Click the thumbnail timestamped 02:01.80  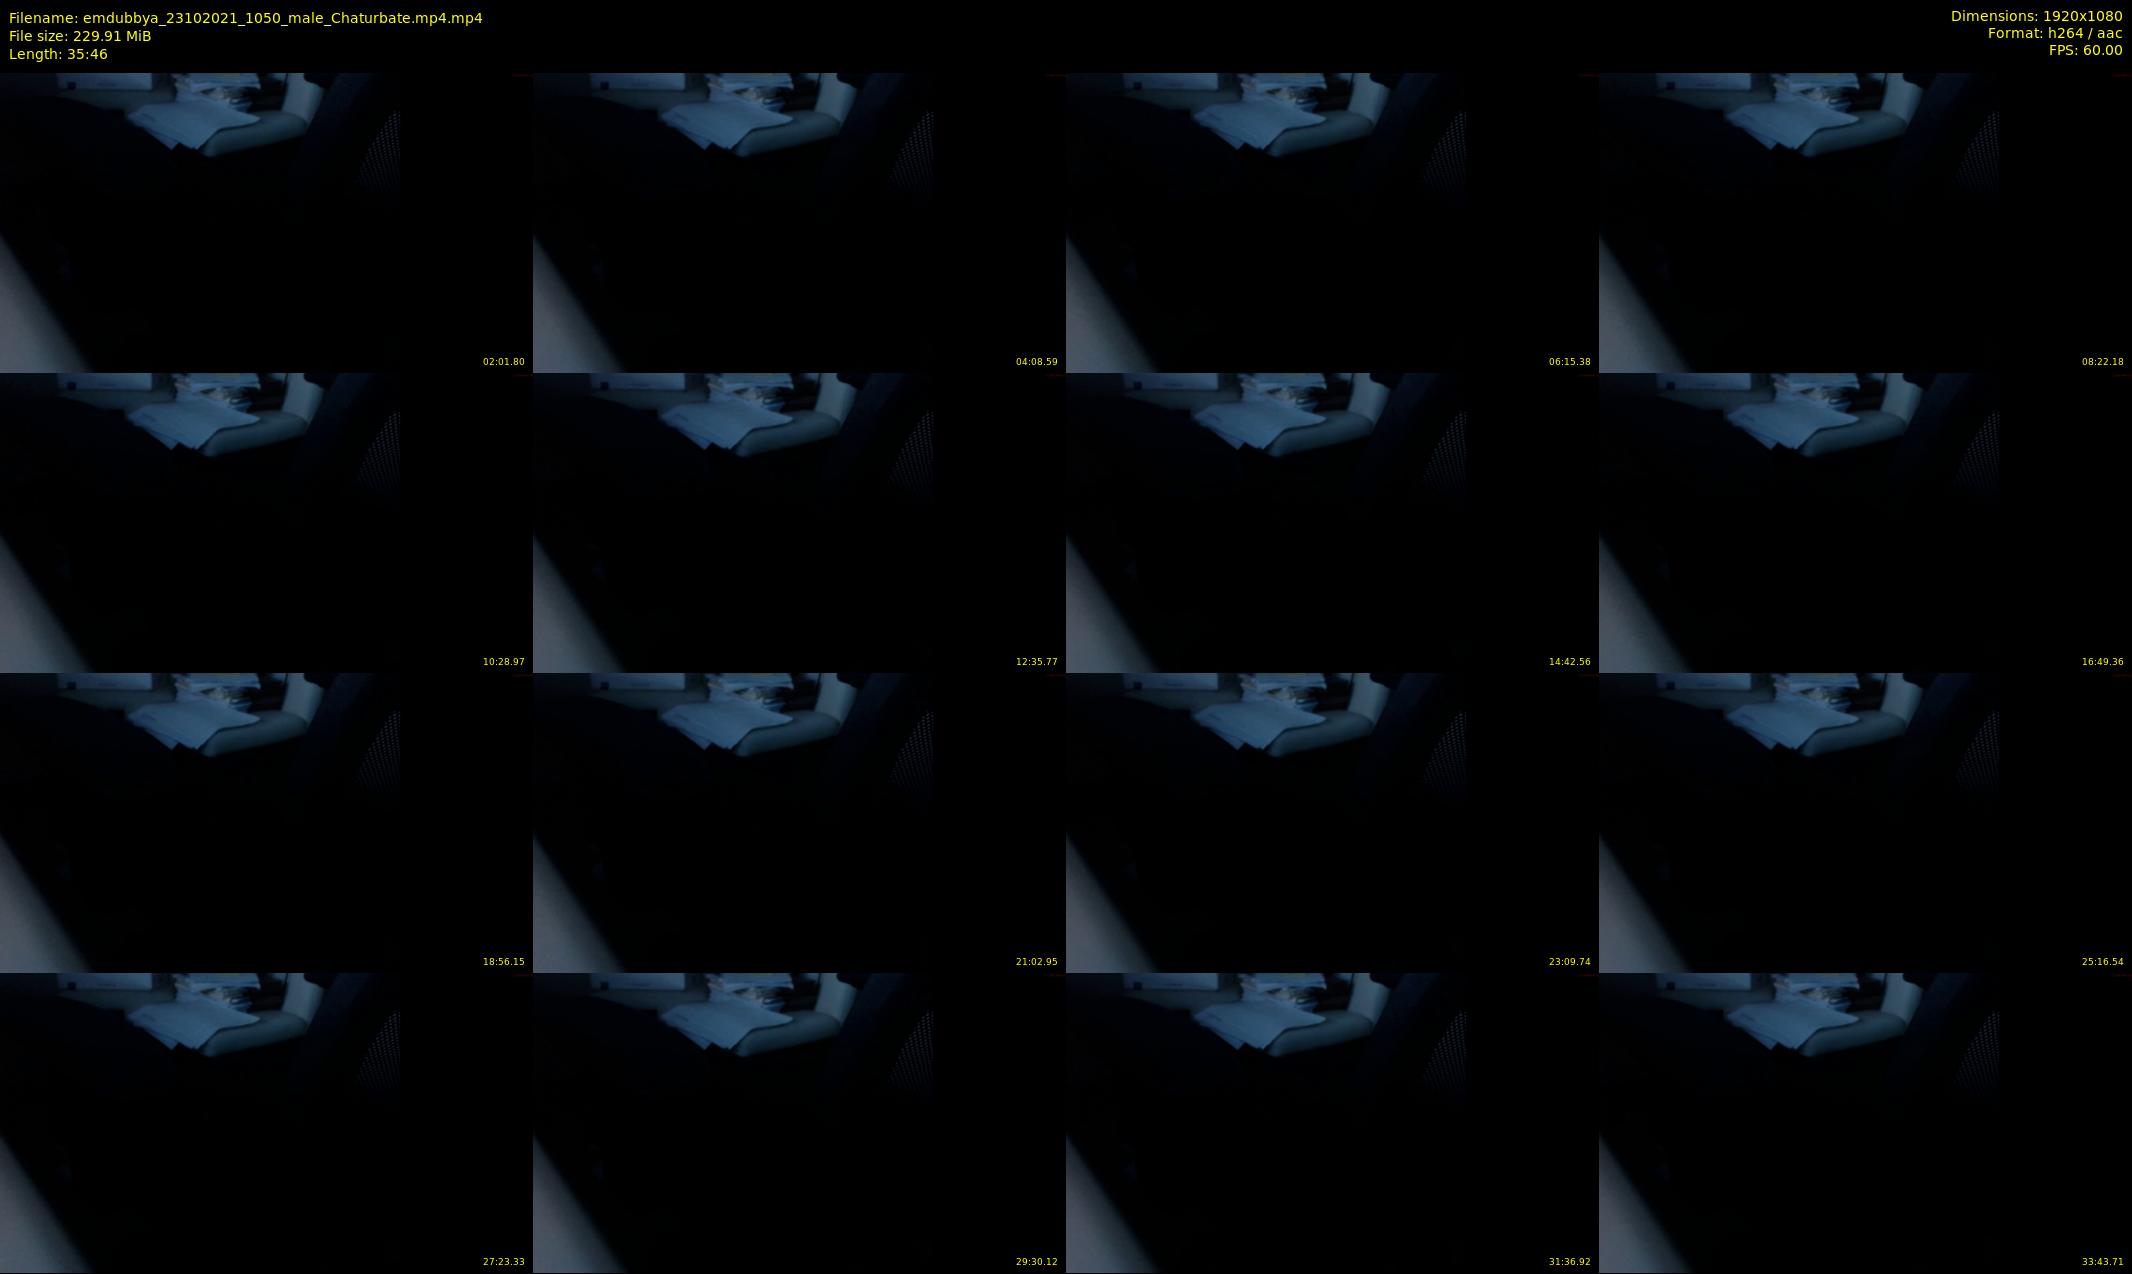coord(266,222)
